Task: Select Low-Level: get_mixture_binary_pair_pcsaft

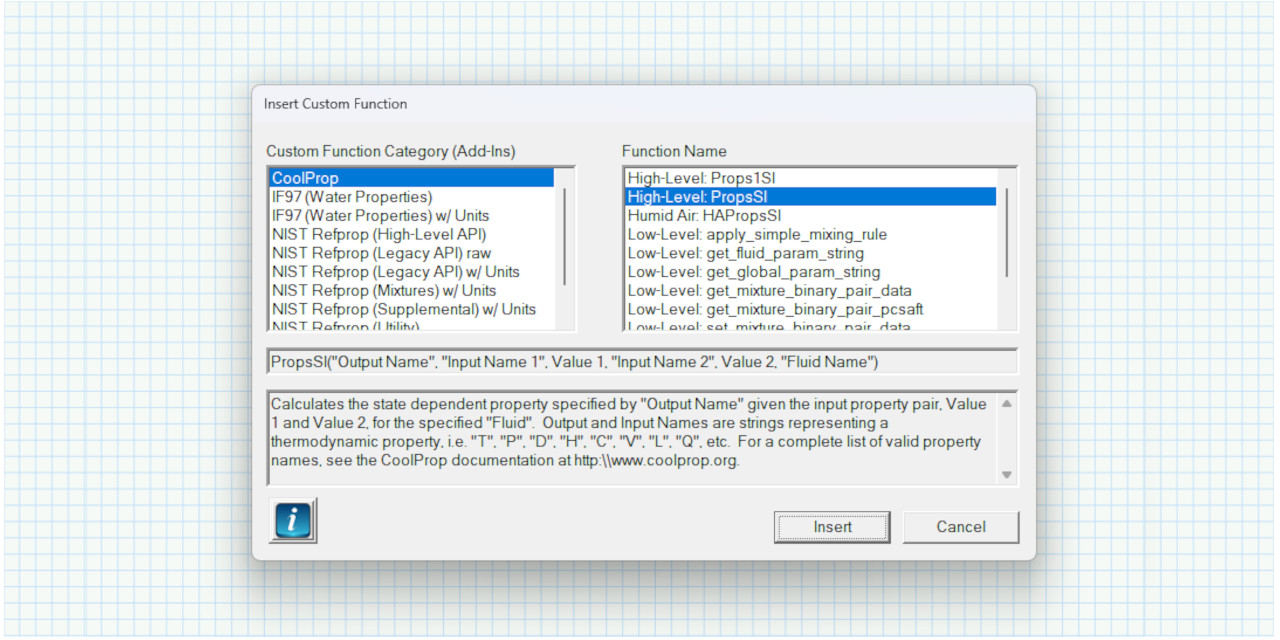Action: tap(811, 309)
